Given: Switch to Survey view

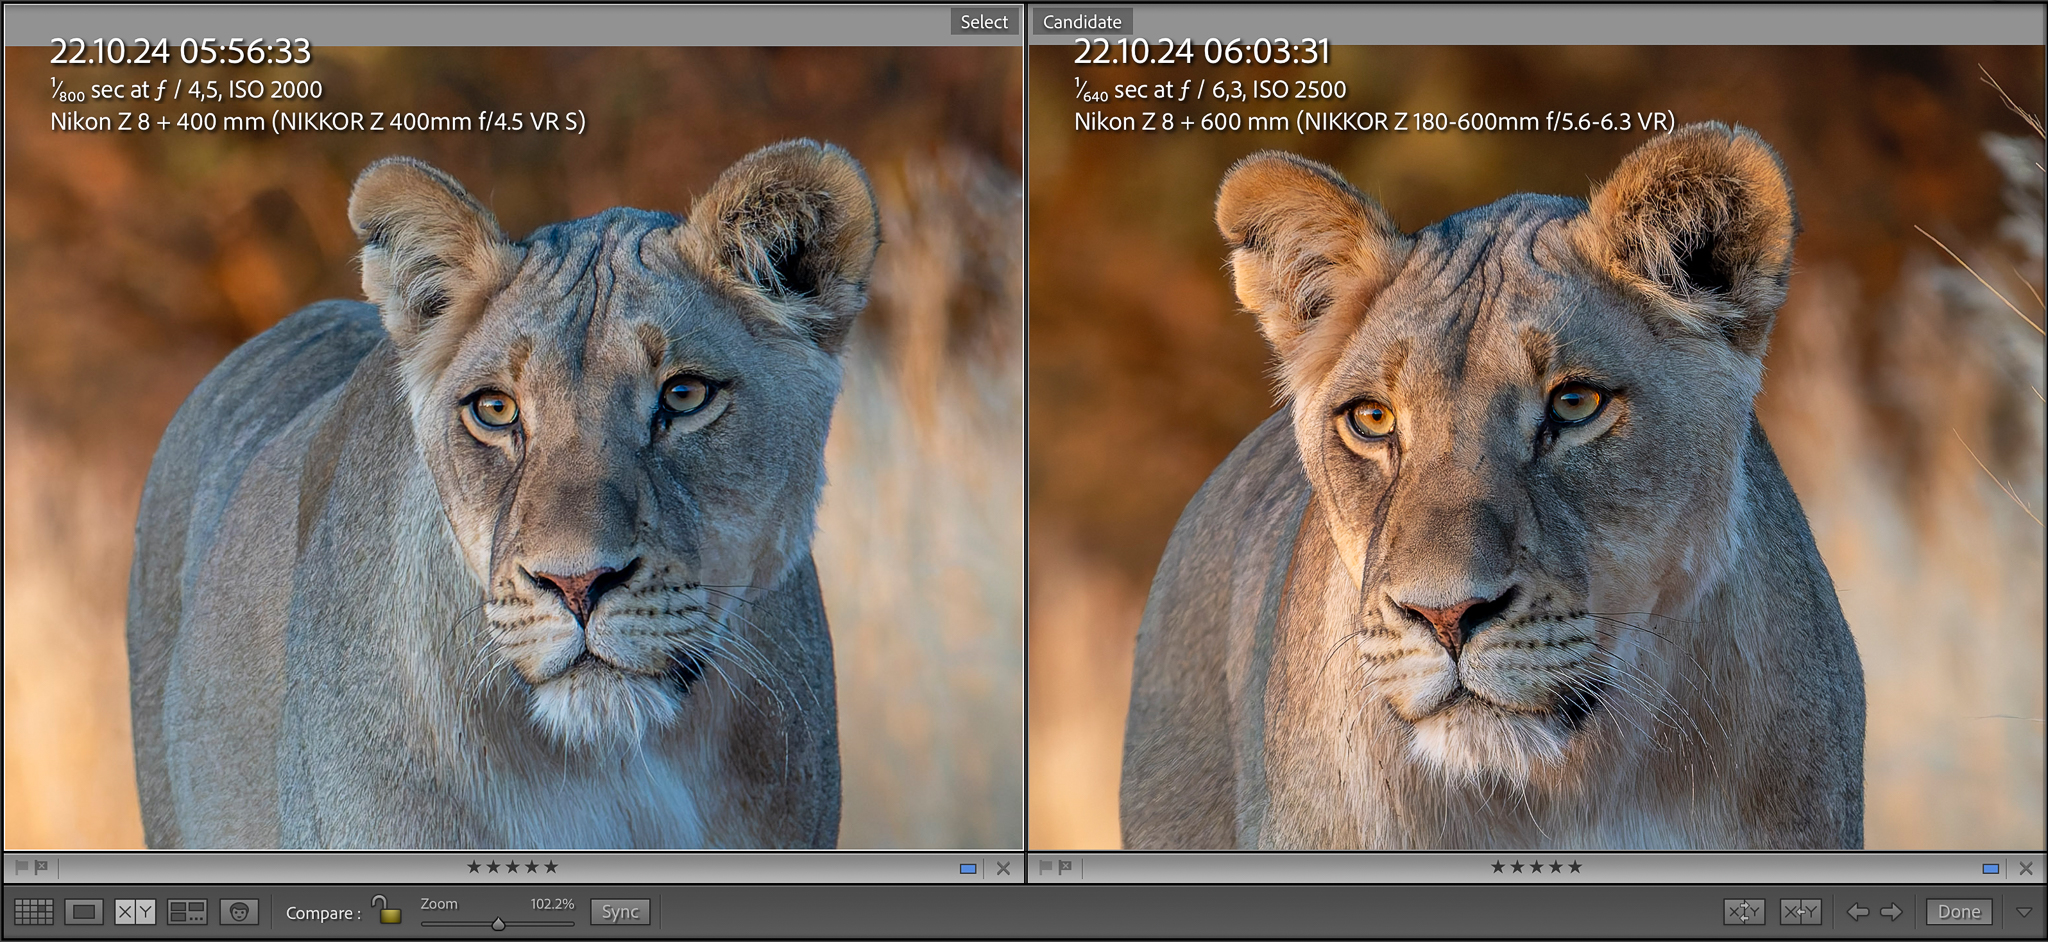Looking at the screenshot, I should point(187,912).
